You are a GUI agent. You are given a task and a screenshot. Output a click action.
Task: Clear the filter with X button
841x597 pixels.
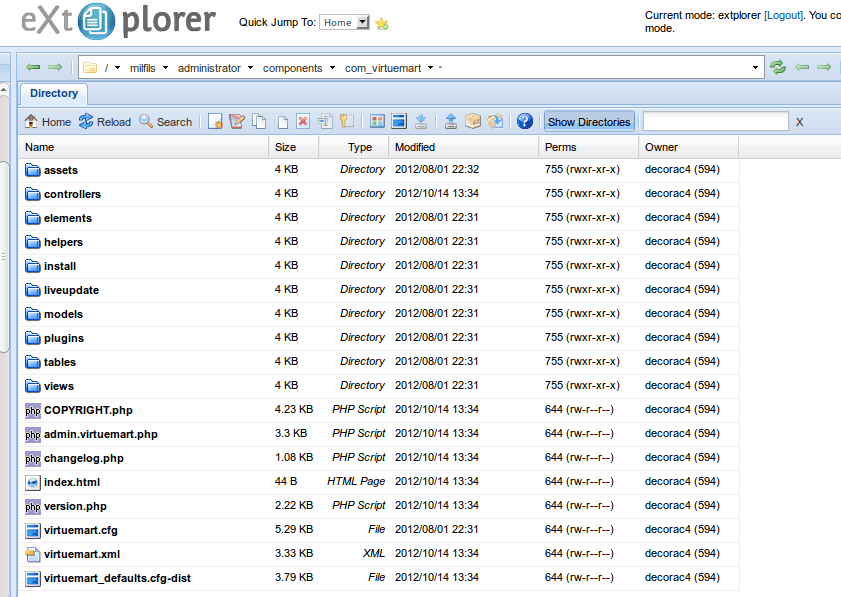799,122
